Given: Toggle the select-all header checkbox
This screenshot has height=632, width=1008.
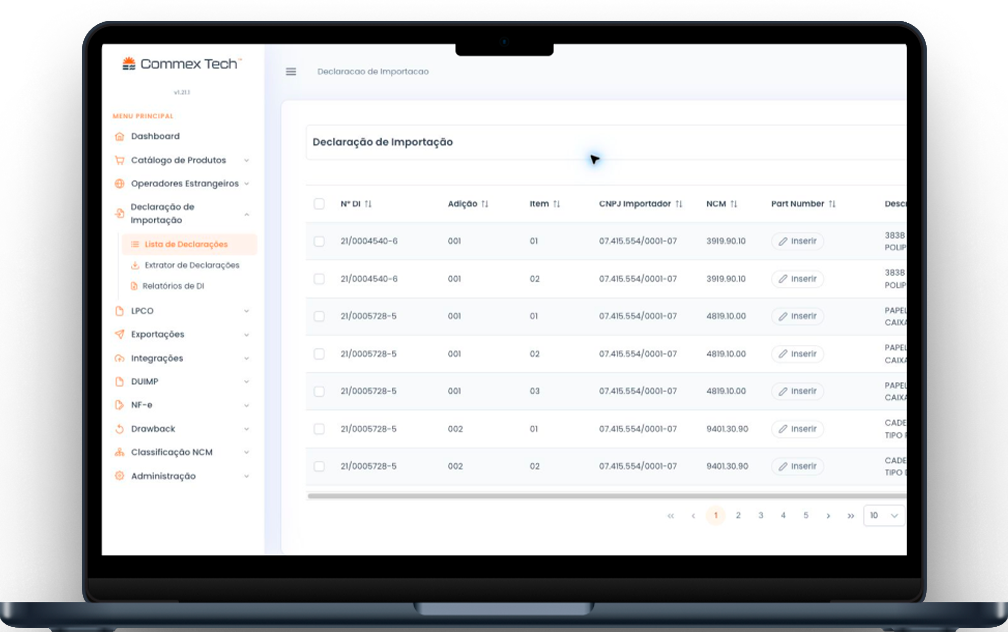Looking at the screenshot, I should (319, 204).
